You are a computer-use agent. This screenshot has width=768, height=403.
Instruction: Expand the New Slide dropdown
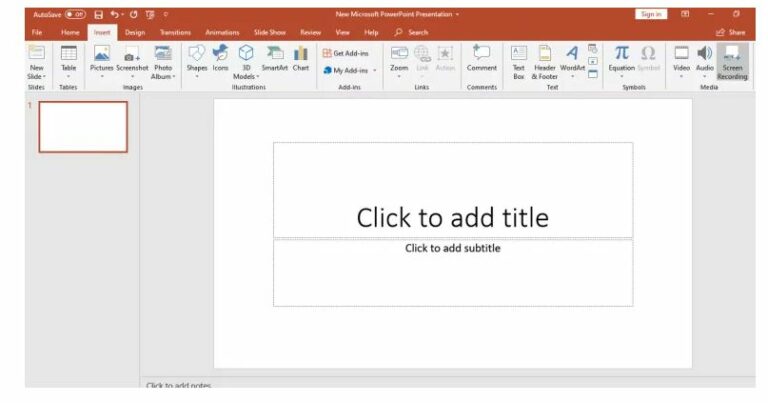point(36,76)
